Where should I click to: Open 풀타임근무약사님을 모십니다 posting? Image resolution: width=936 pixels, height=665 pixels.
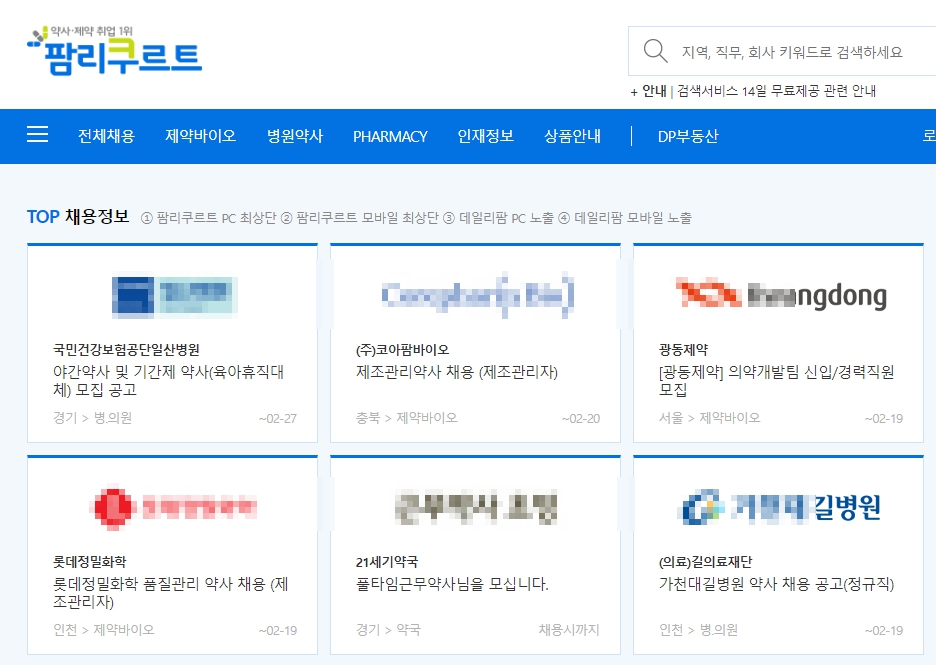(452, 584)
